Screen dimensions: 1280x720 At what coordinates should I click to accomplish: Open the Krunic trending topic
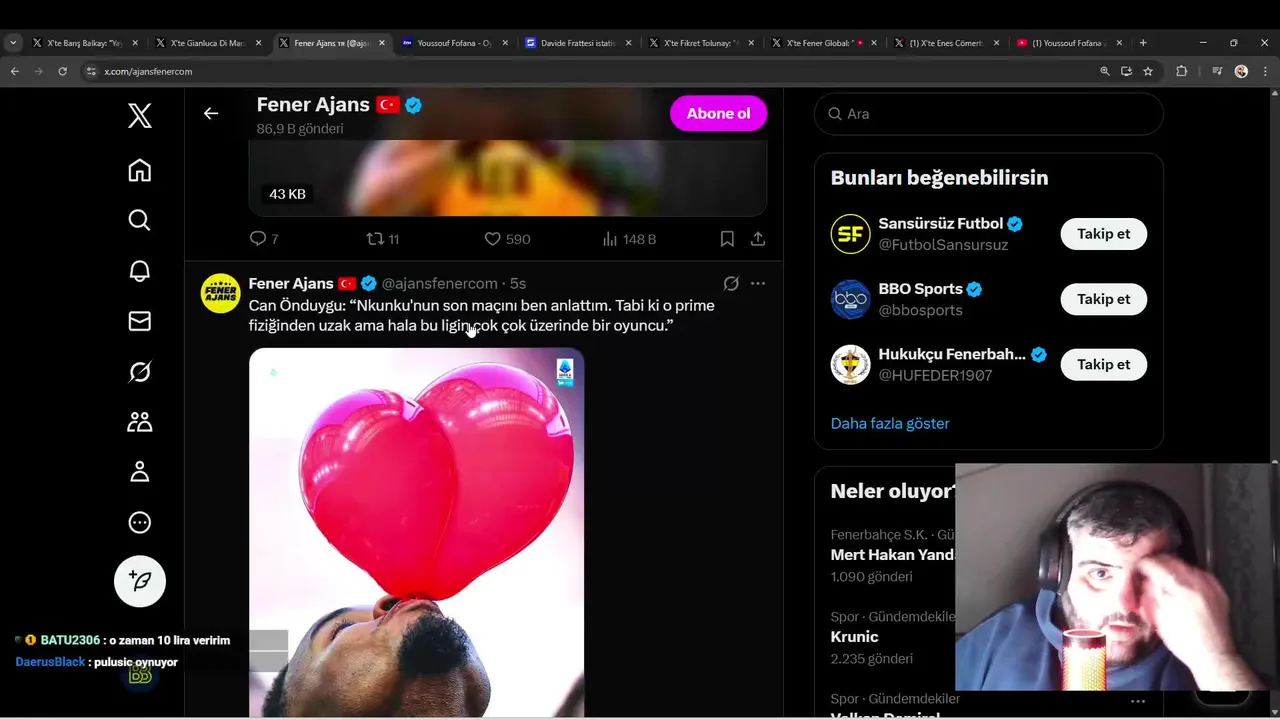(x=854, y=637)
